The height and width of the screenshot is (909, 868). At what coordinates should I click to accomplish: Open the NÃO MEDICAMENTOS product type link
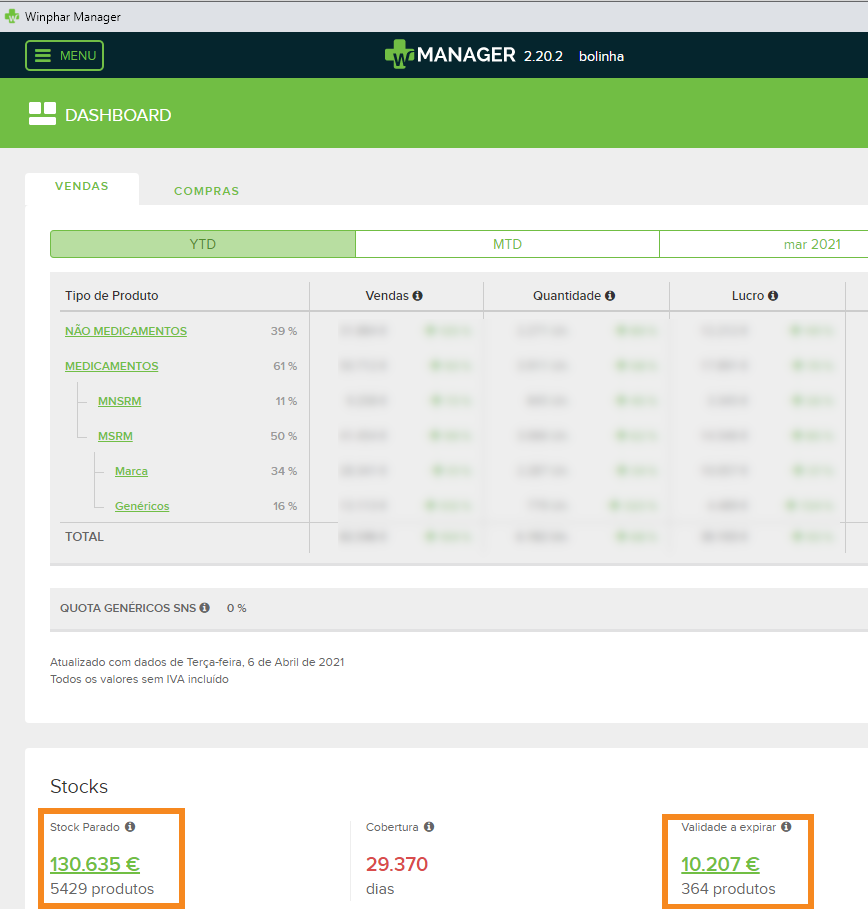pyautogui.click(x=126, y=331)
